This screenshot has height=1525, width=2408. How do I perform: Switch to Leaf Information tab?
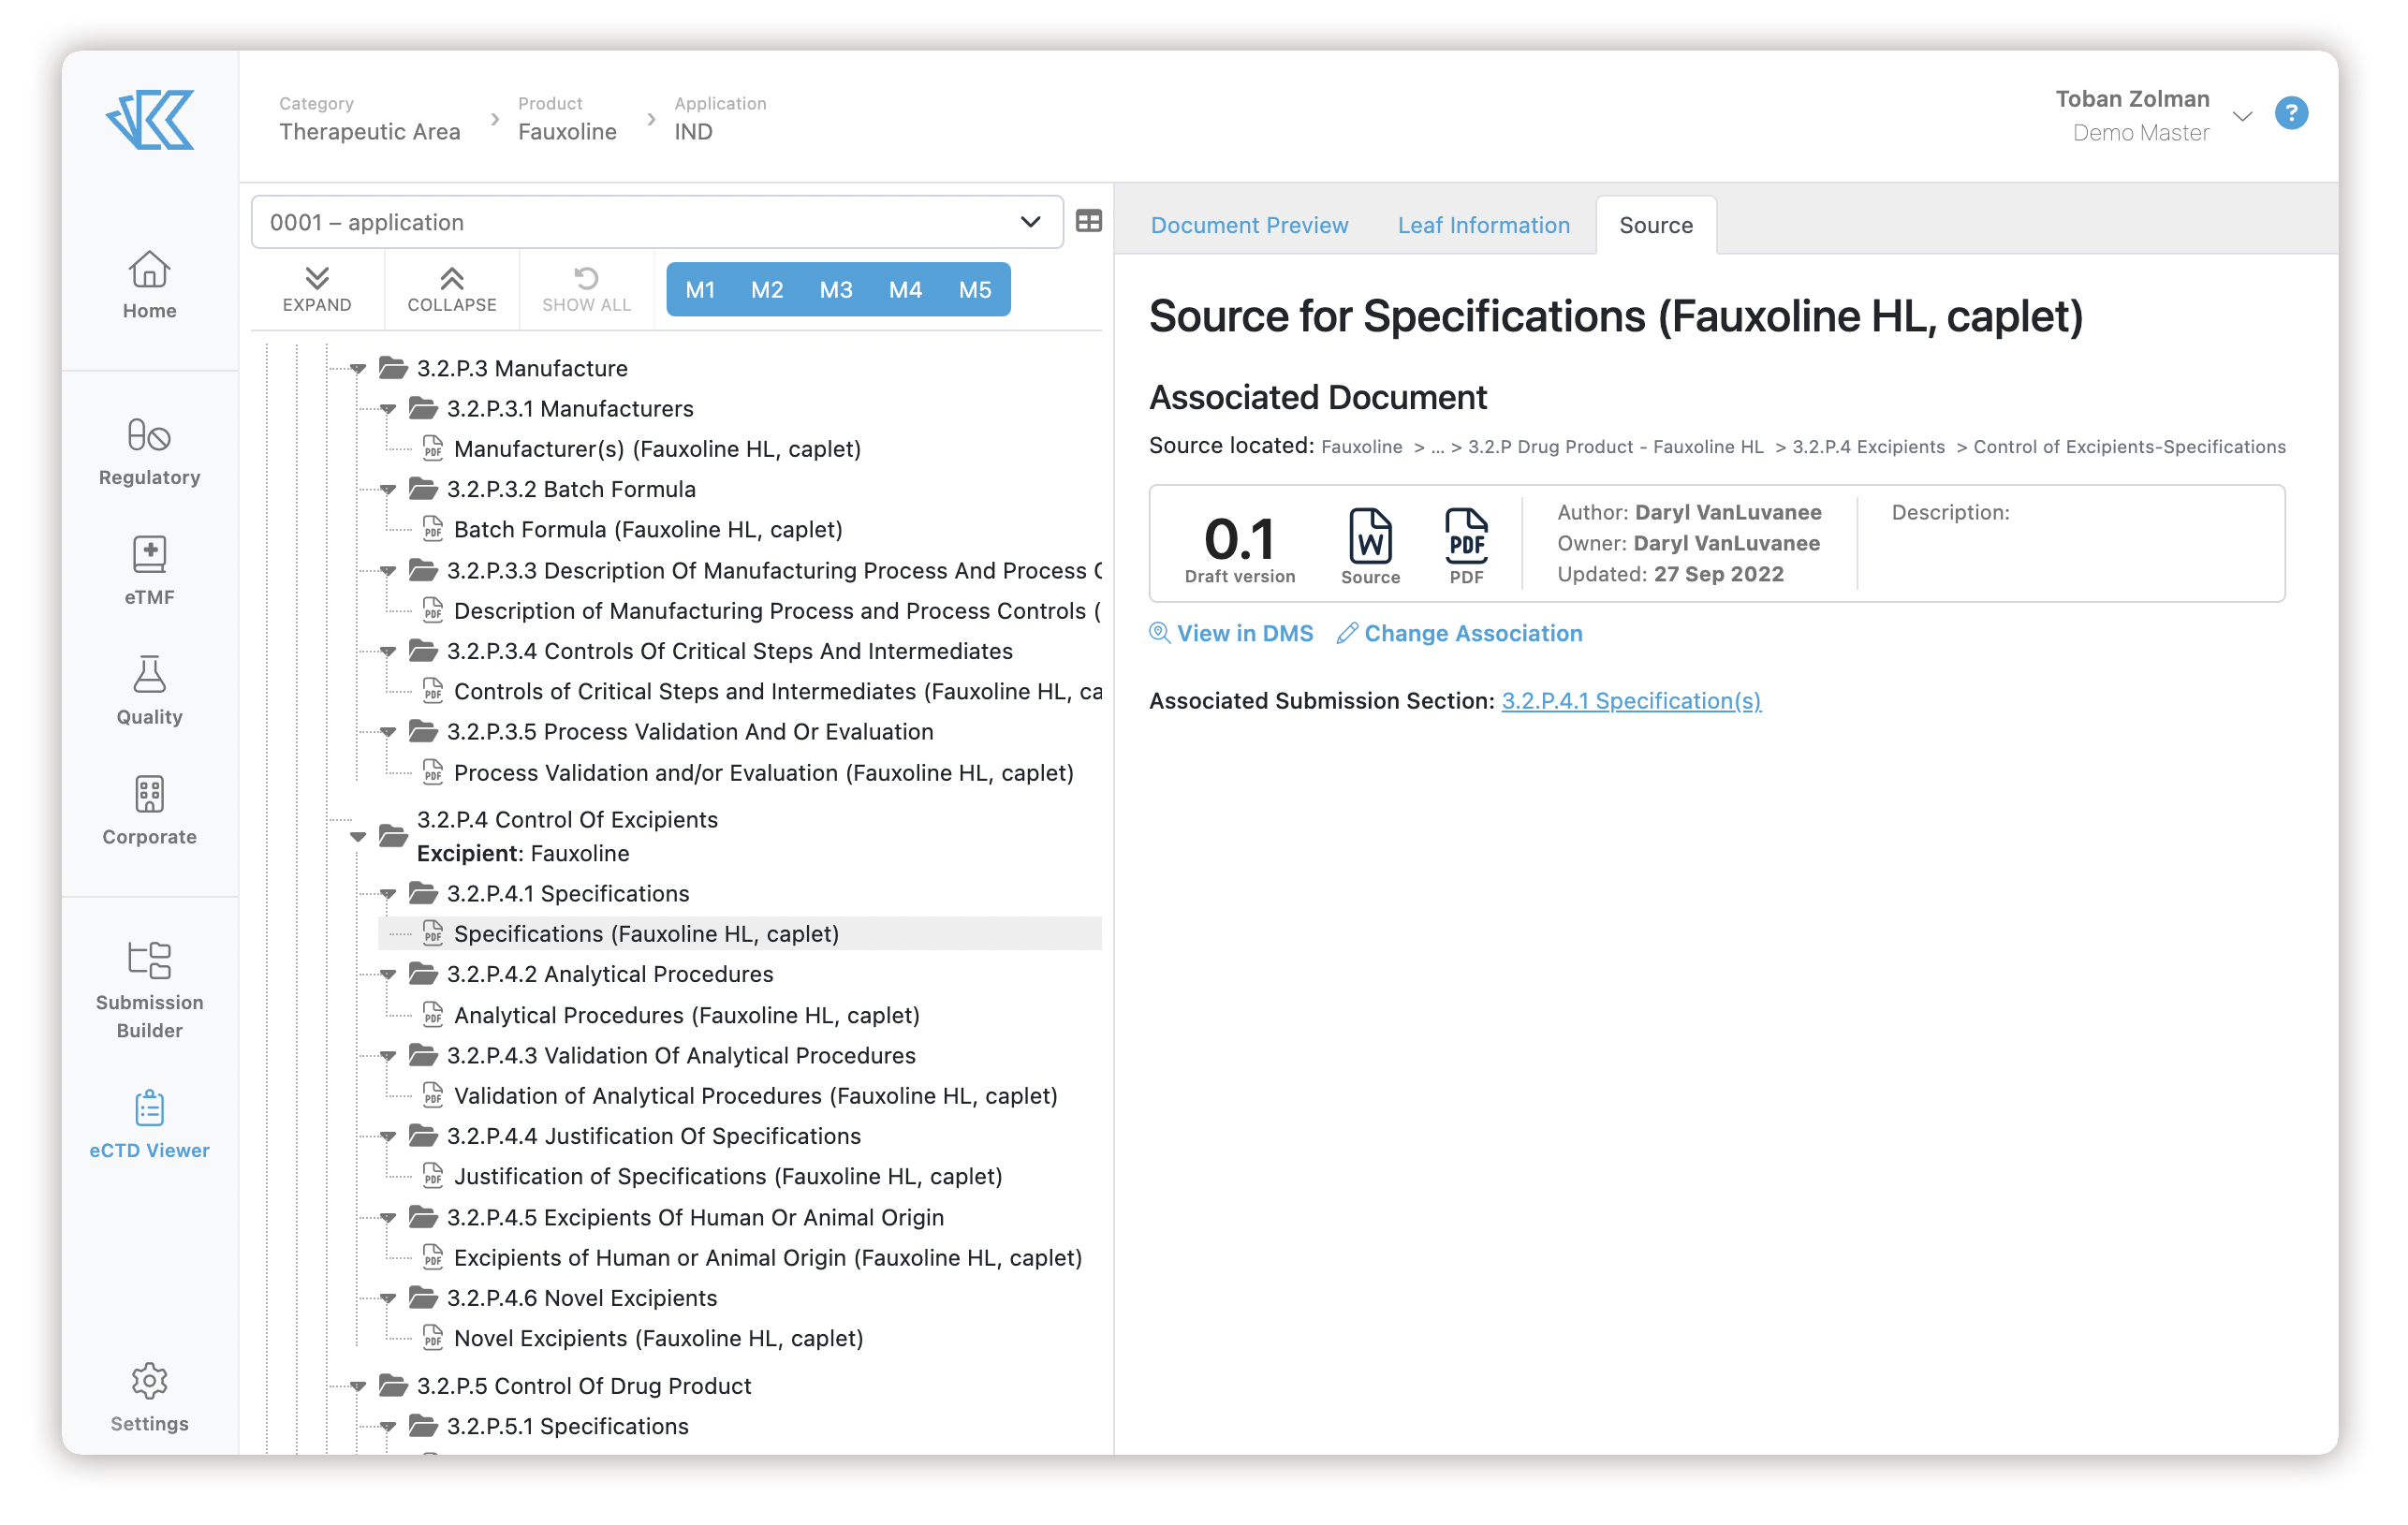click(1484, 225)
